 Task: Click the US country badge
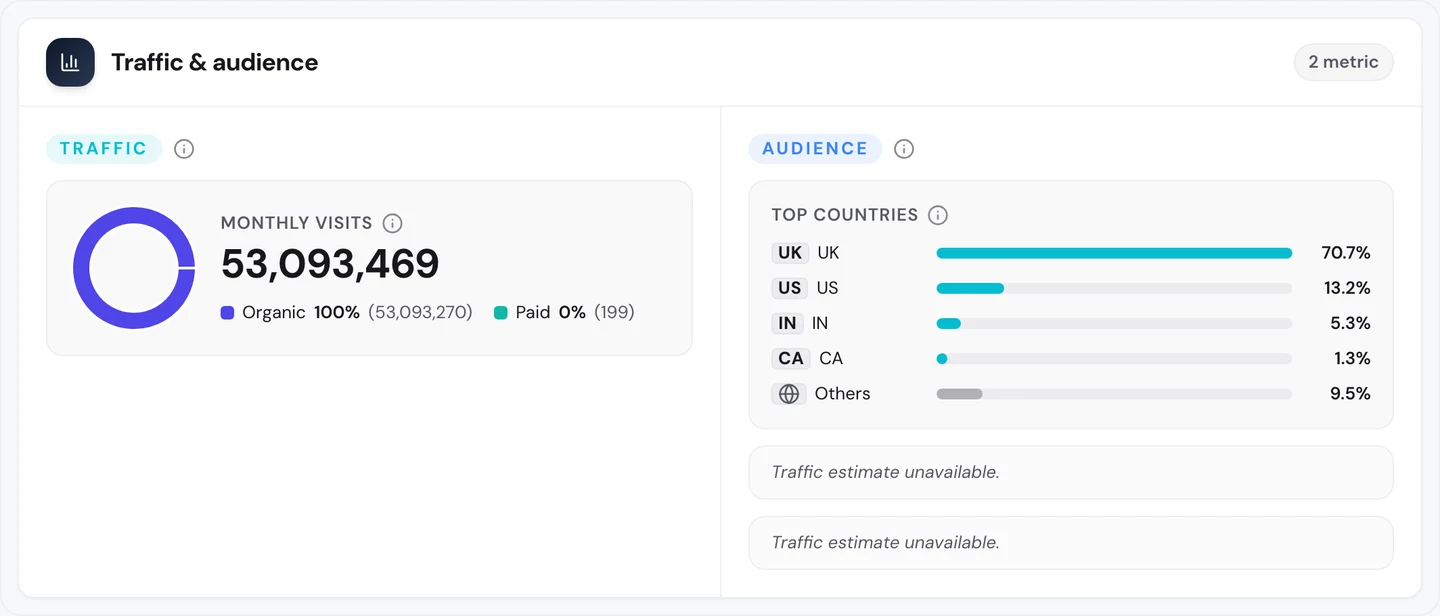(x=790, y=288)
